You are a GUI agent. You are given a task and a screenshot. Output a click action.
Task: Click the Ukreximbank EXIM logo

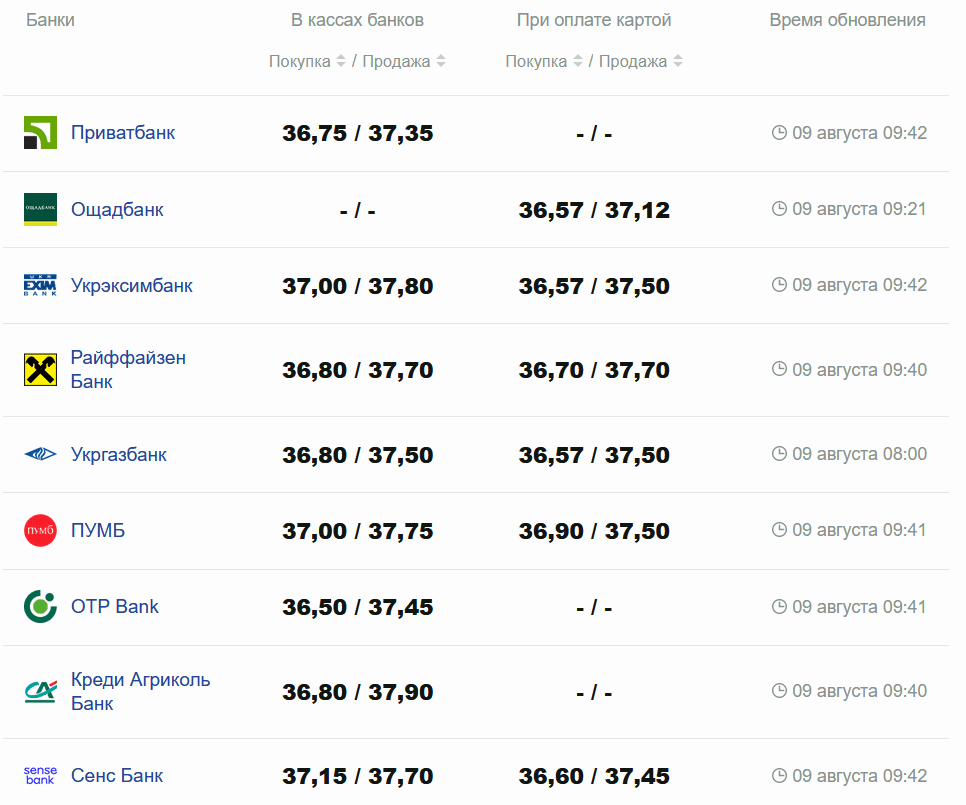pyautogui.click(x=40, y=286)
